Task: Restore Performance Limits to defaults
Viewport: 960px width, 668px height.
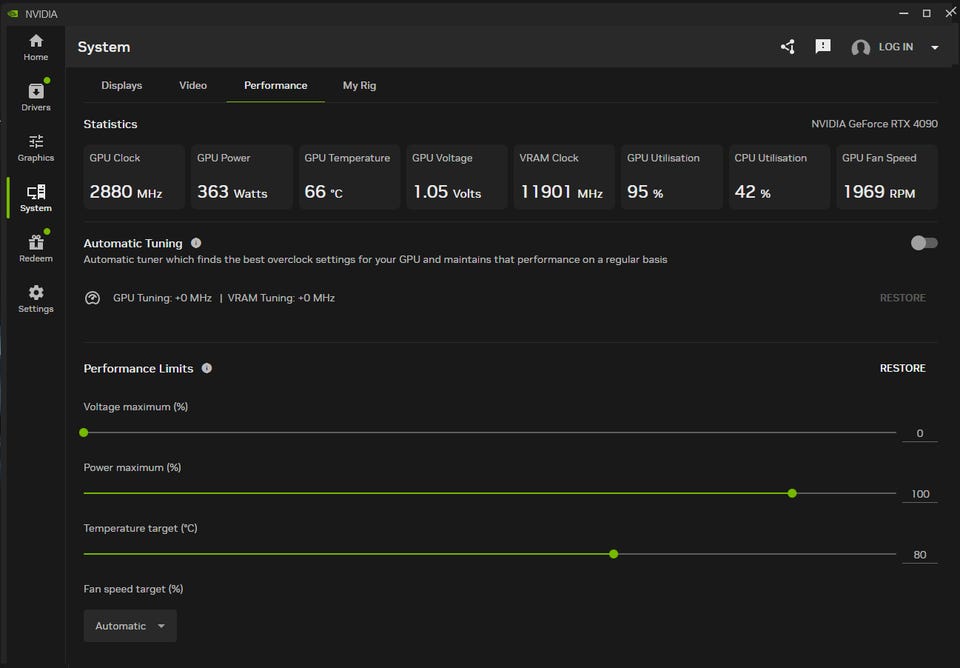Action: (x=902, y=368)
